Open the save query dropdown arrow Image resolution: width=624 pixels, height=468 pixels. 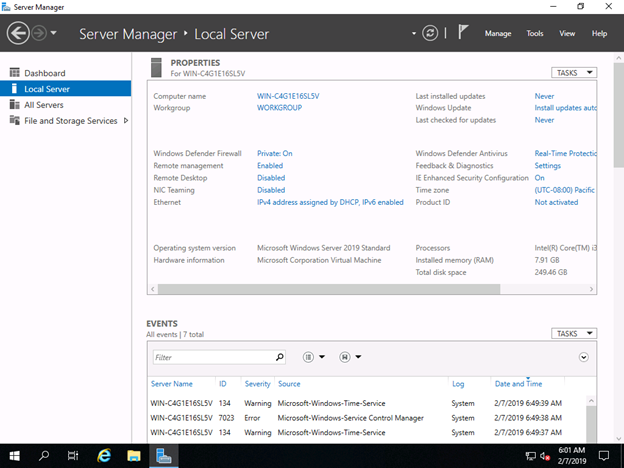click(358, 357)
